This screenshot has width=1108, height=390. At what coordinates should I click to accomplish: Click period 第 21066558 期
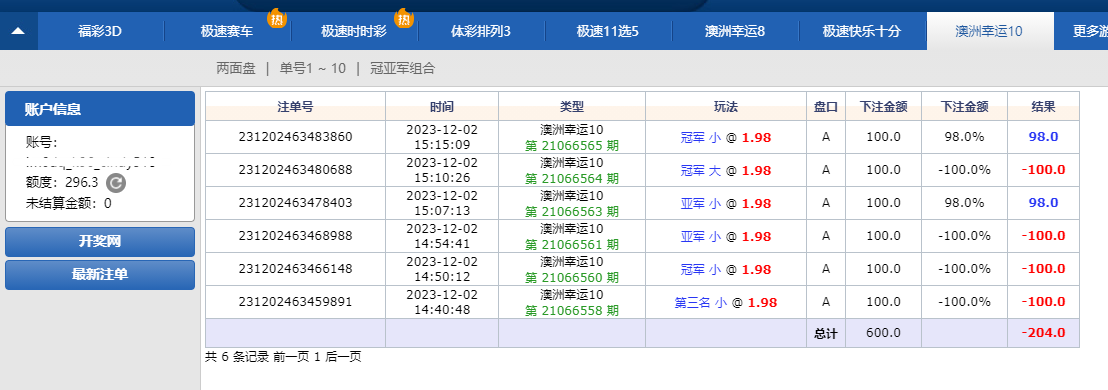coord(572,310)
